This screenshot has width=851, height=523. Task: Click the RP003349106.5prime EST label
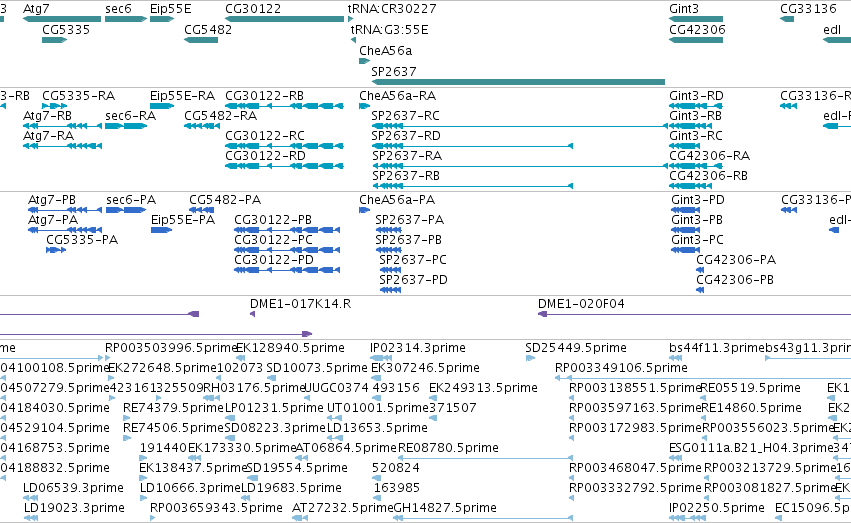pyautogui.click(x=621, y=368)
